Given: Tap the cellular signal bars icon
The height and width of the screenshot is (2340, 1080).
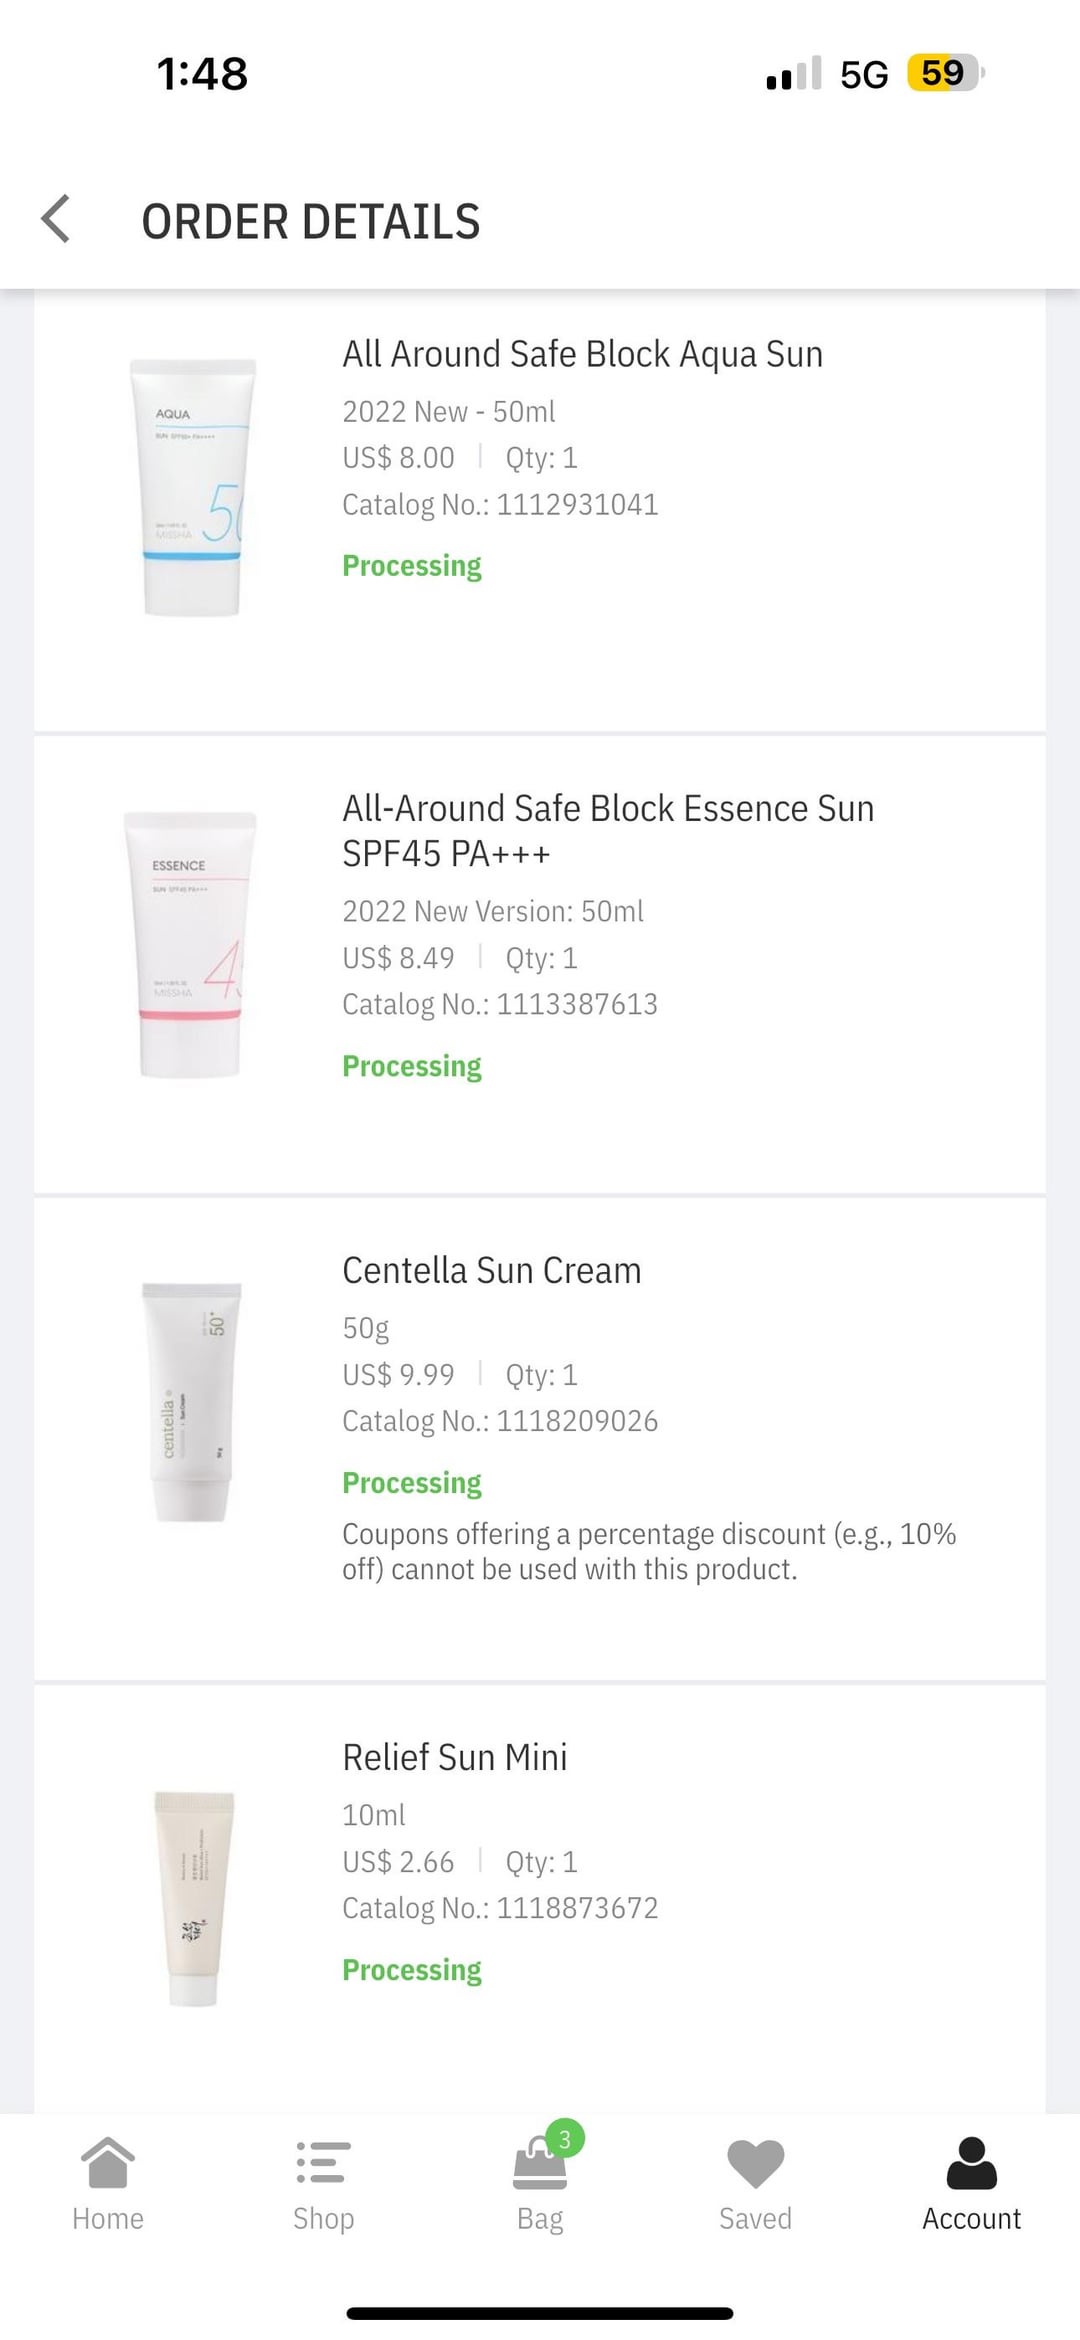Looking at the screenshot, I should click(x=793, y=73).
